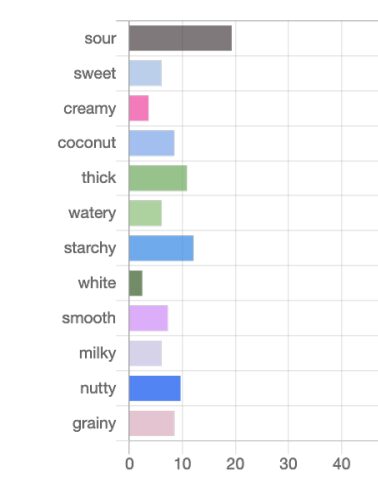Click the 20 axis tick label
This screenshot has height=499, width=378.
235,464
